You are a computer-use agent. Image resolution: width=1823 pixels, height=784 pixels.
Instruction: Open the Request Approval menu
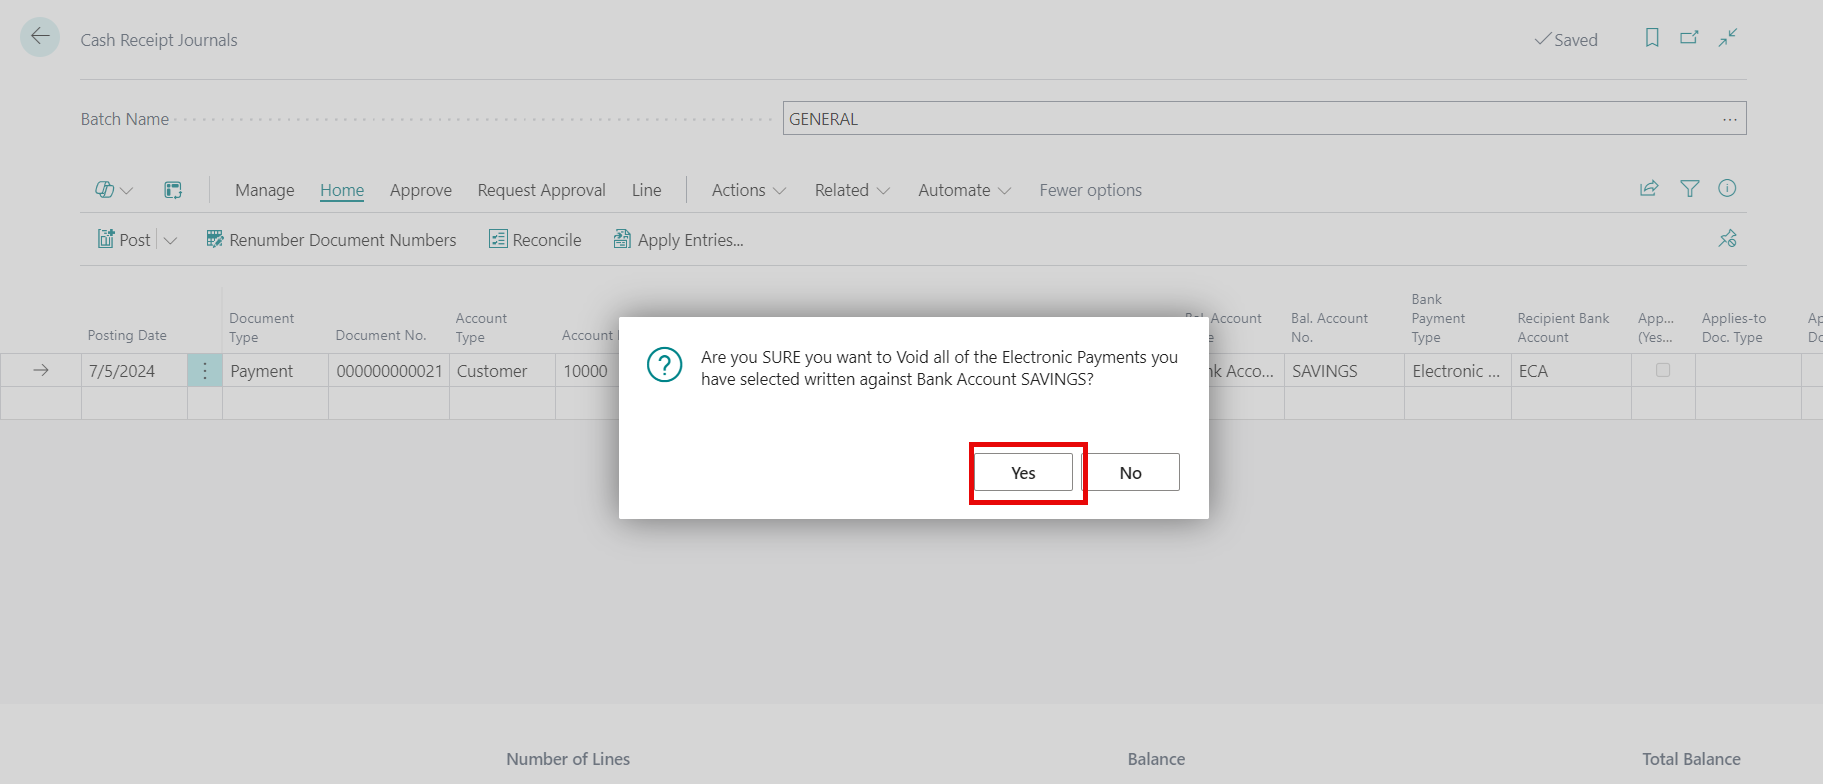pos(541,190)
